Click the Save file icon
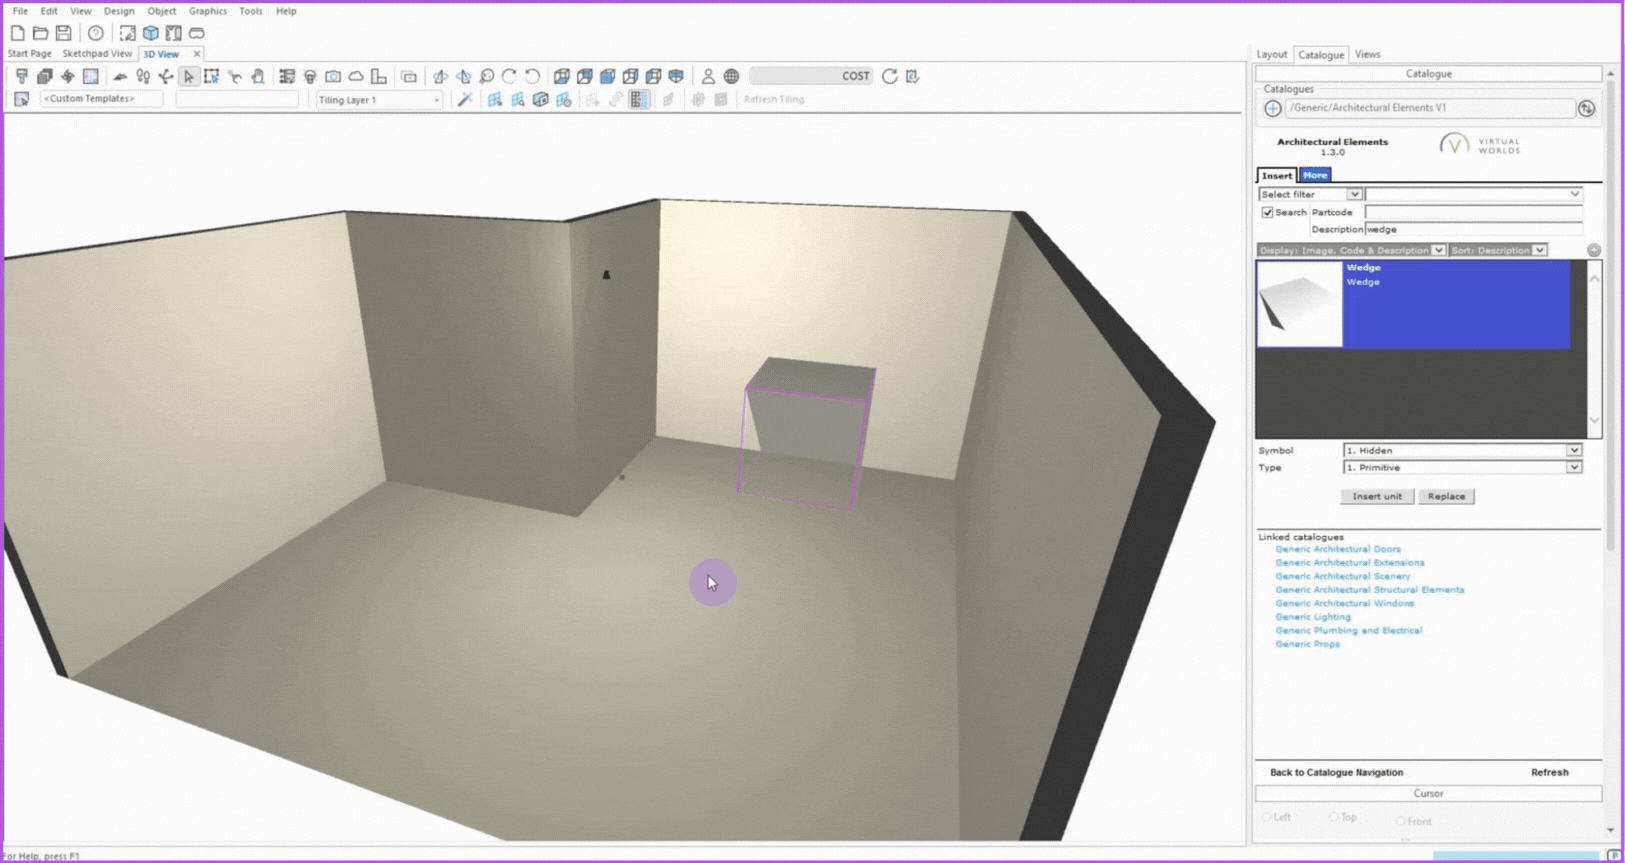Viewport: 1625px width, 863px height. pos(63,33)
